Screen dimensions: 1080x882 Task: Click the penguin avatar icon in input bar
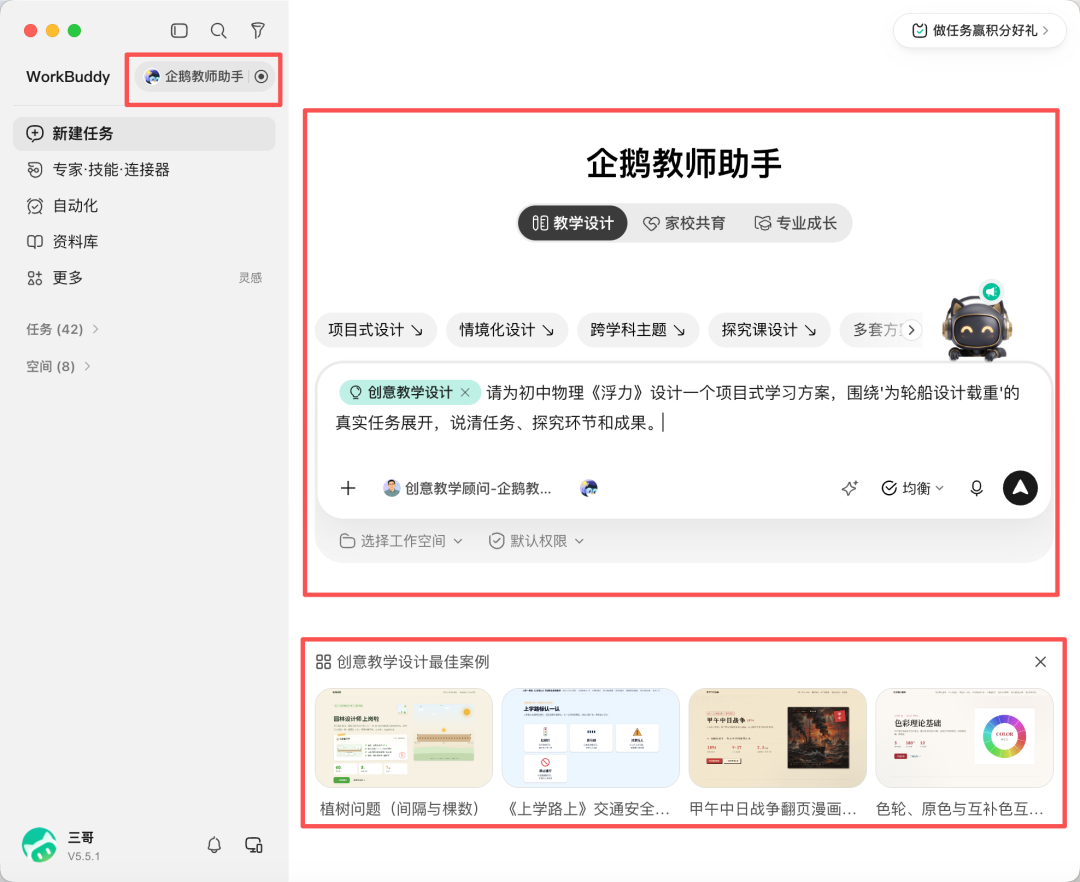click(589, 488)
